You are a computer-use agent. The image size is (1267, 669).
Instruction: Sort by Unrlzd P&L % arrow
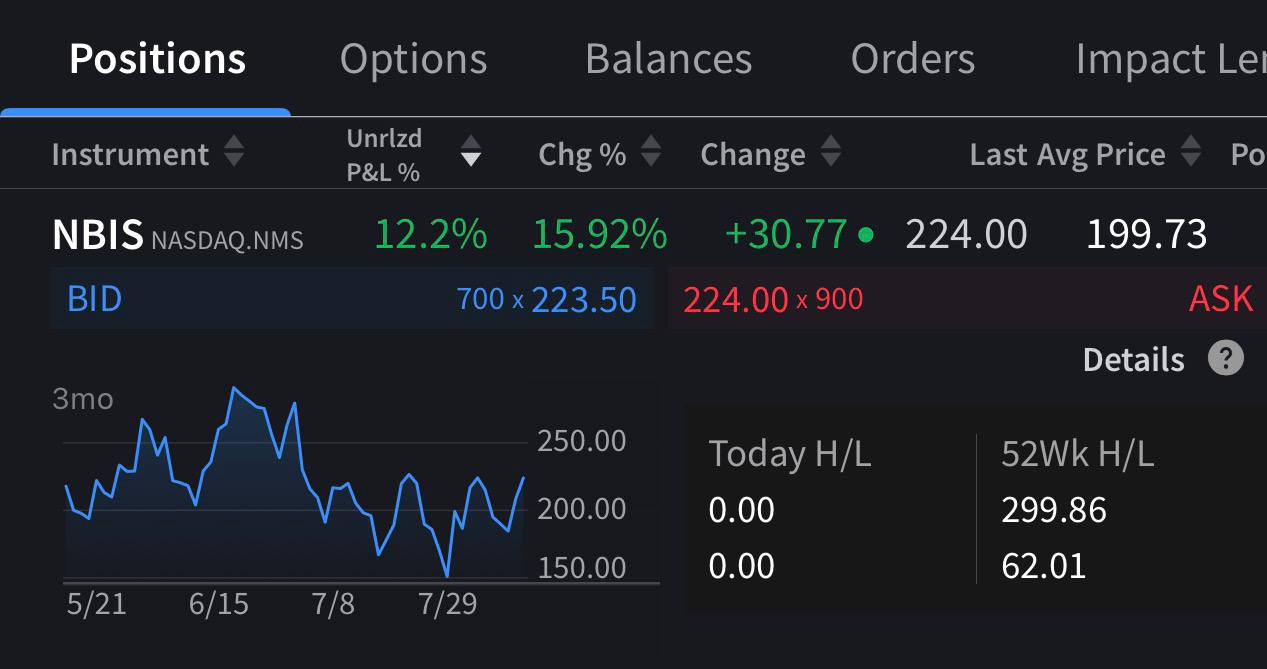click(470, 154)
